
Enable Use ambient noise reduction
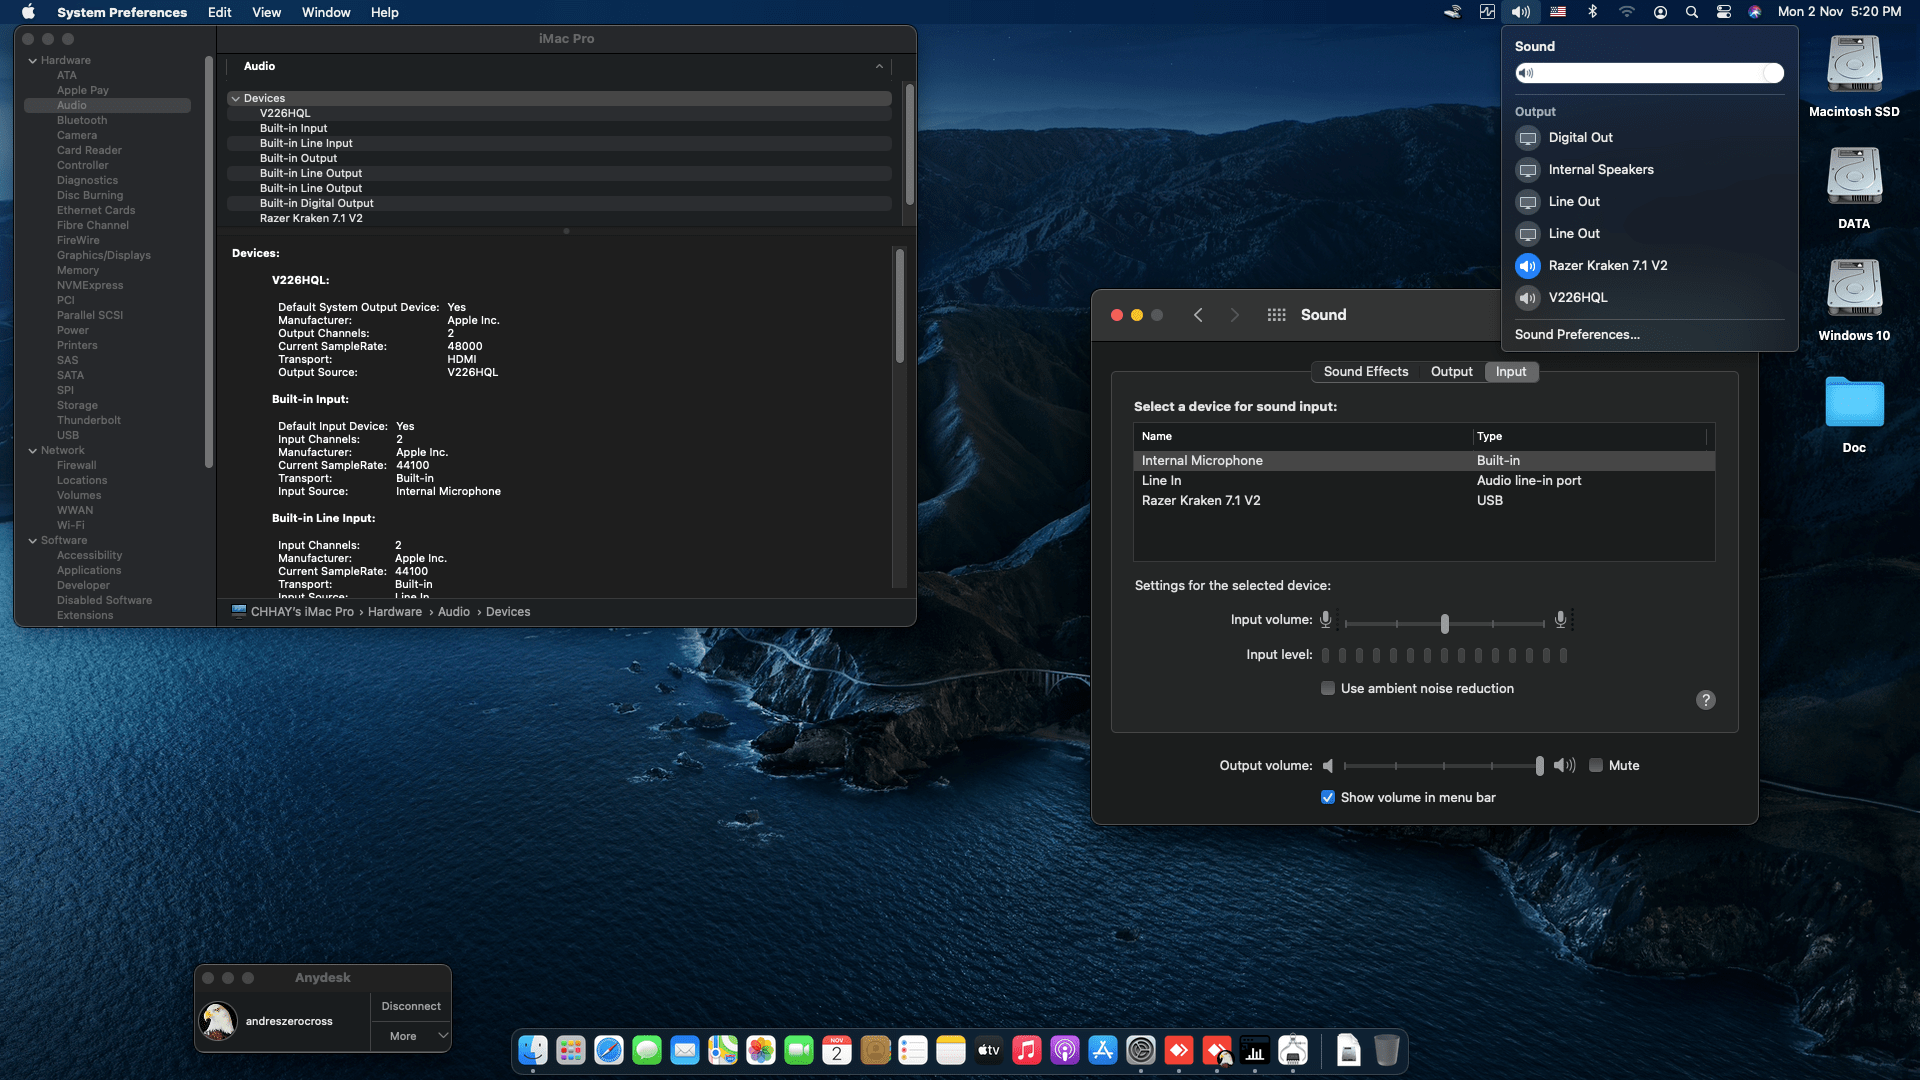point(1328,688)
